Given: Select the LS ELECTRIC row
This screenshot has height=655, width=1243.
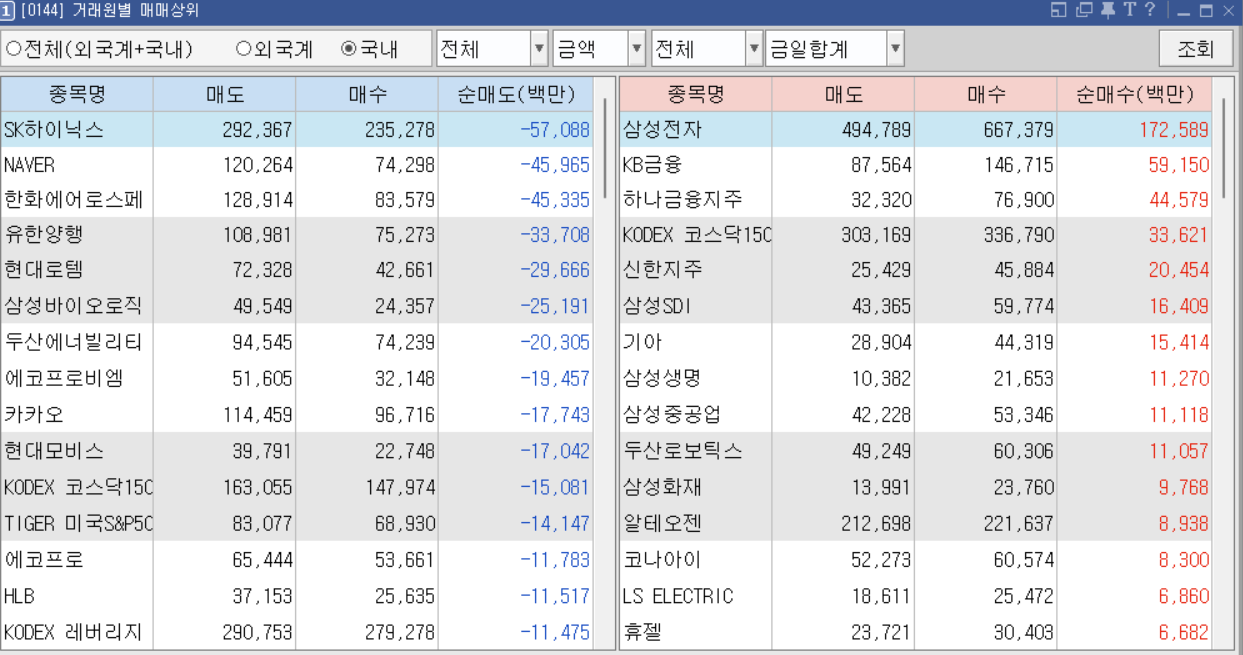Looking at the screenshot, I should tap(915, 596).
